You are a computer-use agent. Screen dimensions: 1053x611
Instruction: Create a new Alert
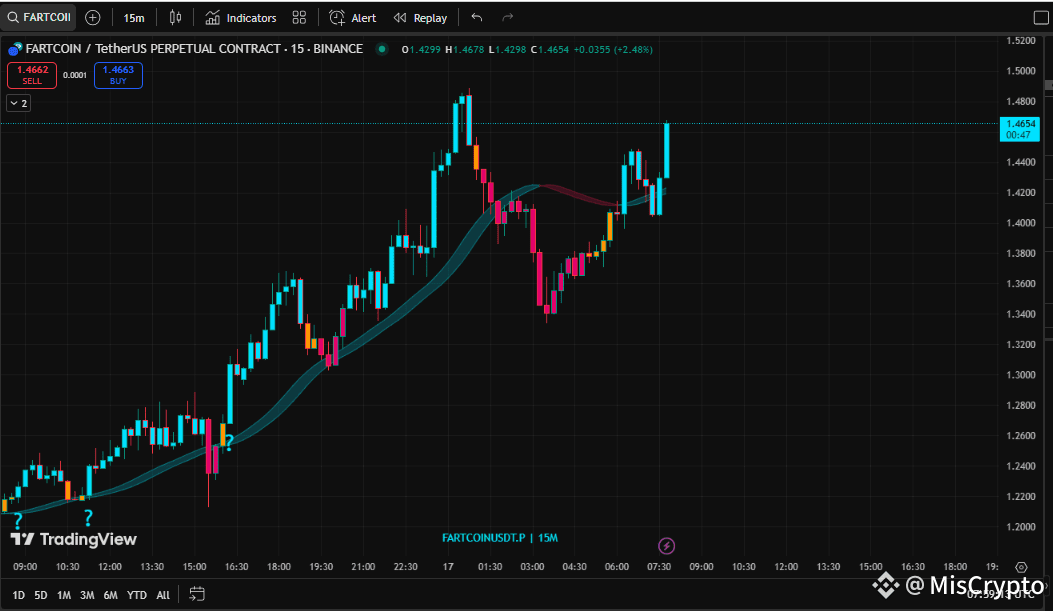click(353, 18)
